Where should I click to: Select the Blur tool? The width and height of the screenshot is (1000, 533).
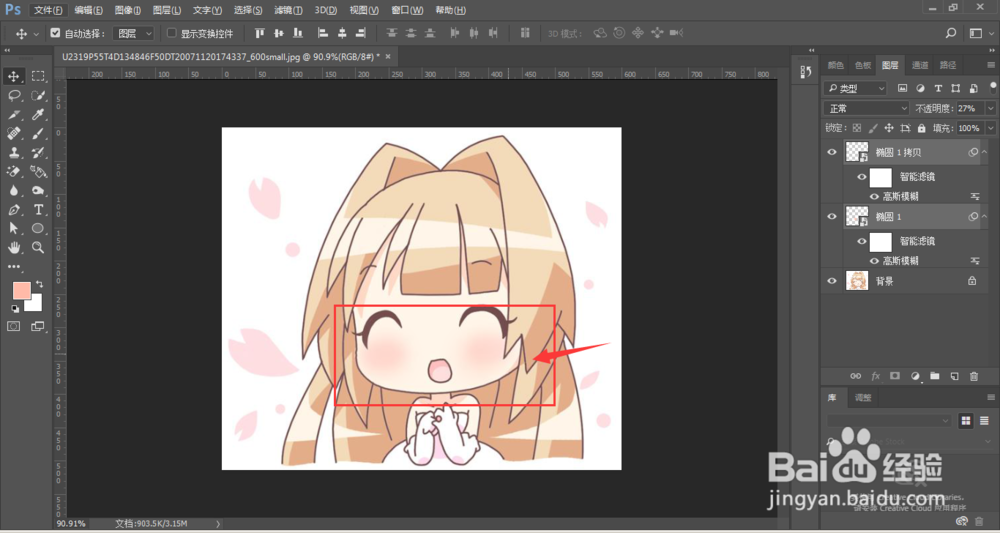(x=13, y=191)
